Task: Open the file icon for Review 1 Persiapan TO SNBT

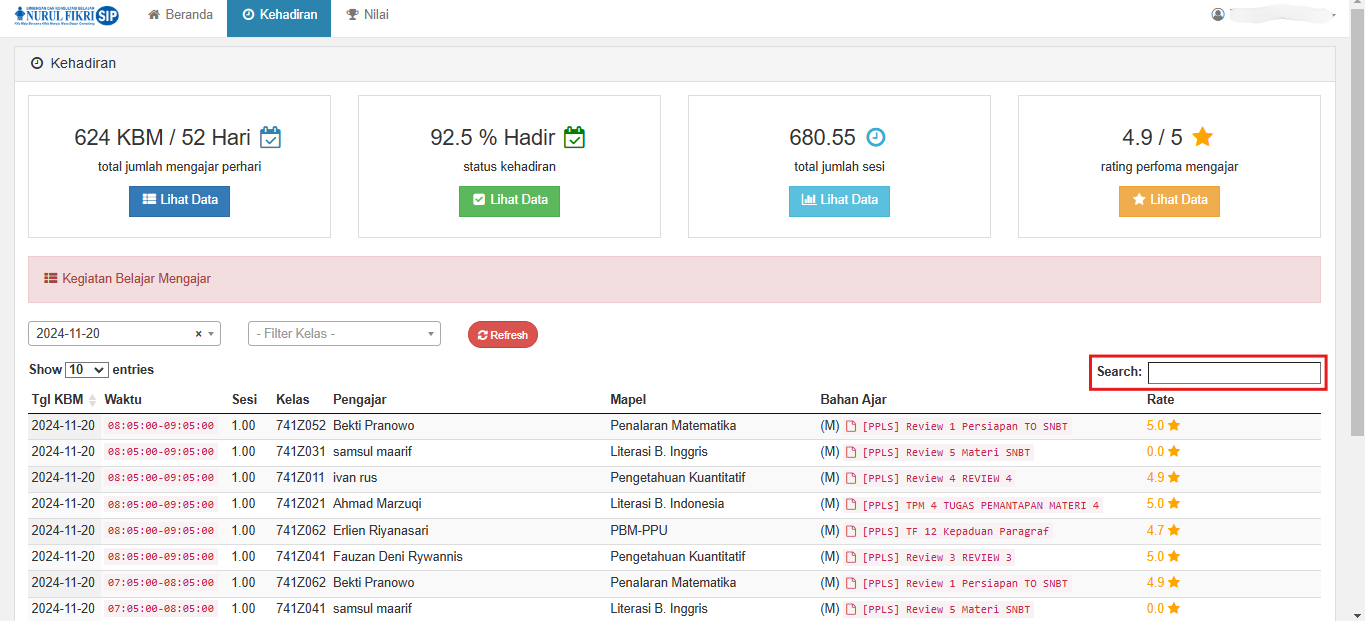Action: [851, 426]
